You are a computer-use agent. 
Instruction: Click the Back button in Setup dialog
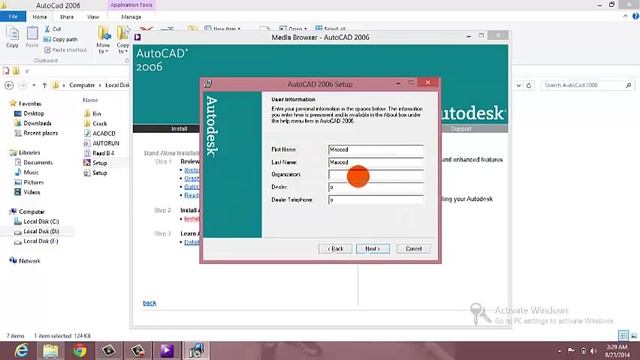tap(335, 249)
